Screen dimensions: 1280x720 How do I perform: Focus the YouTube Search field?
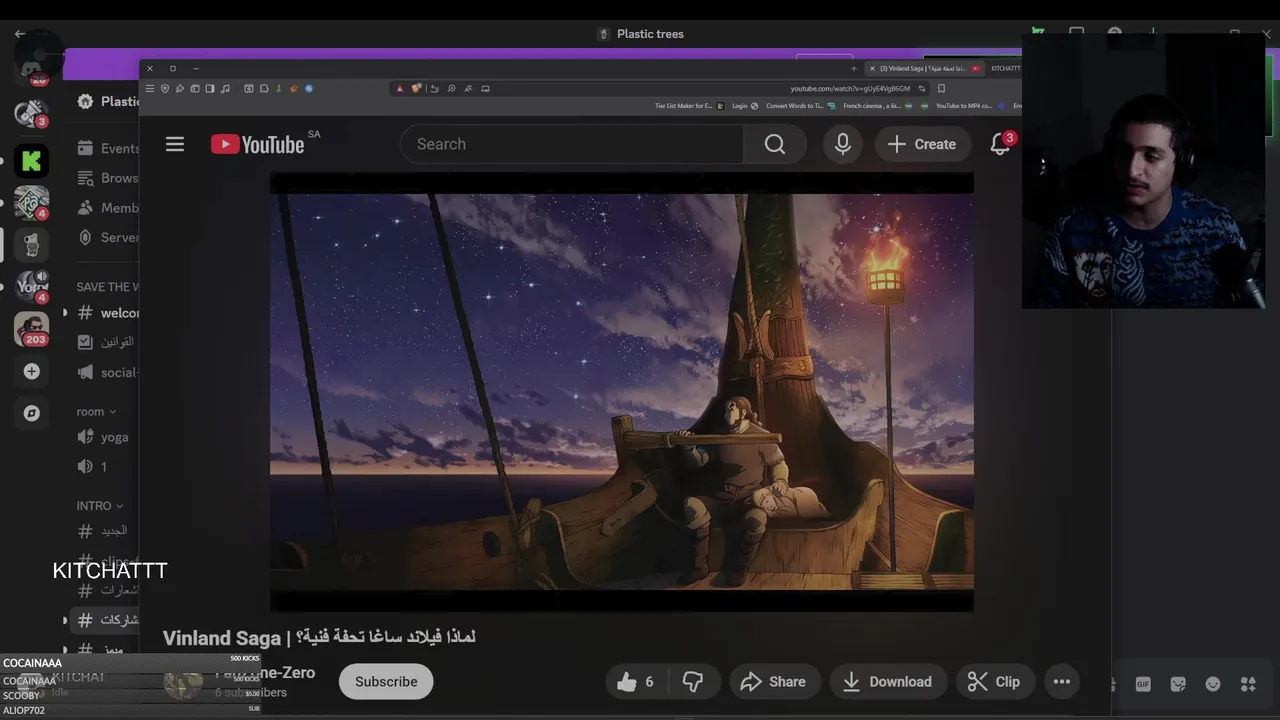tap(572, 144)
